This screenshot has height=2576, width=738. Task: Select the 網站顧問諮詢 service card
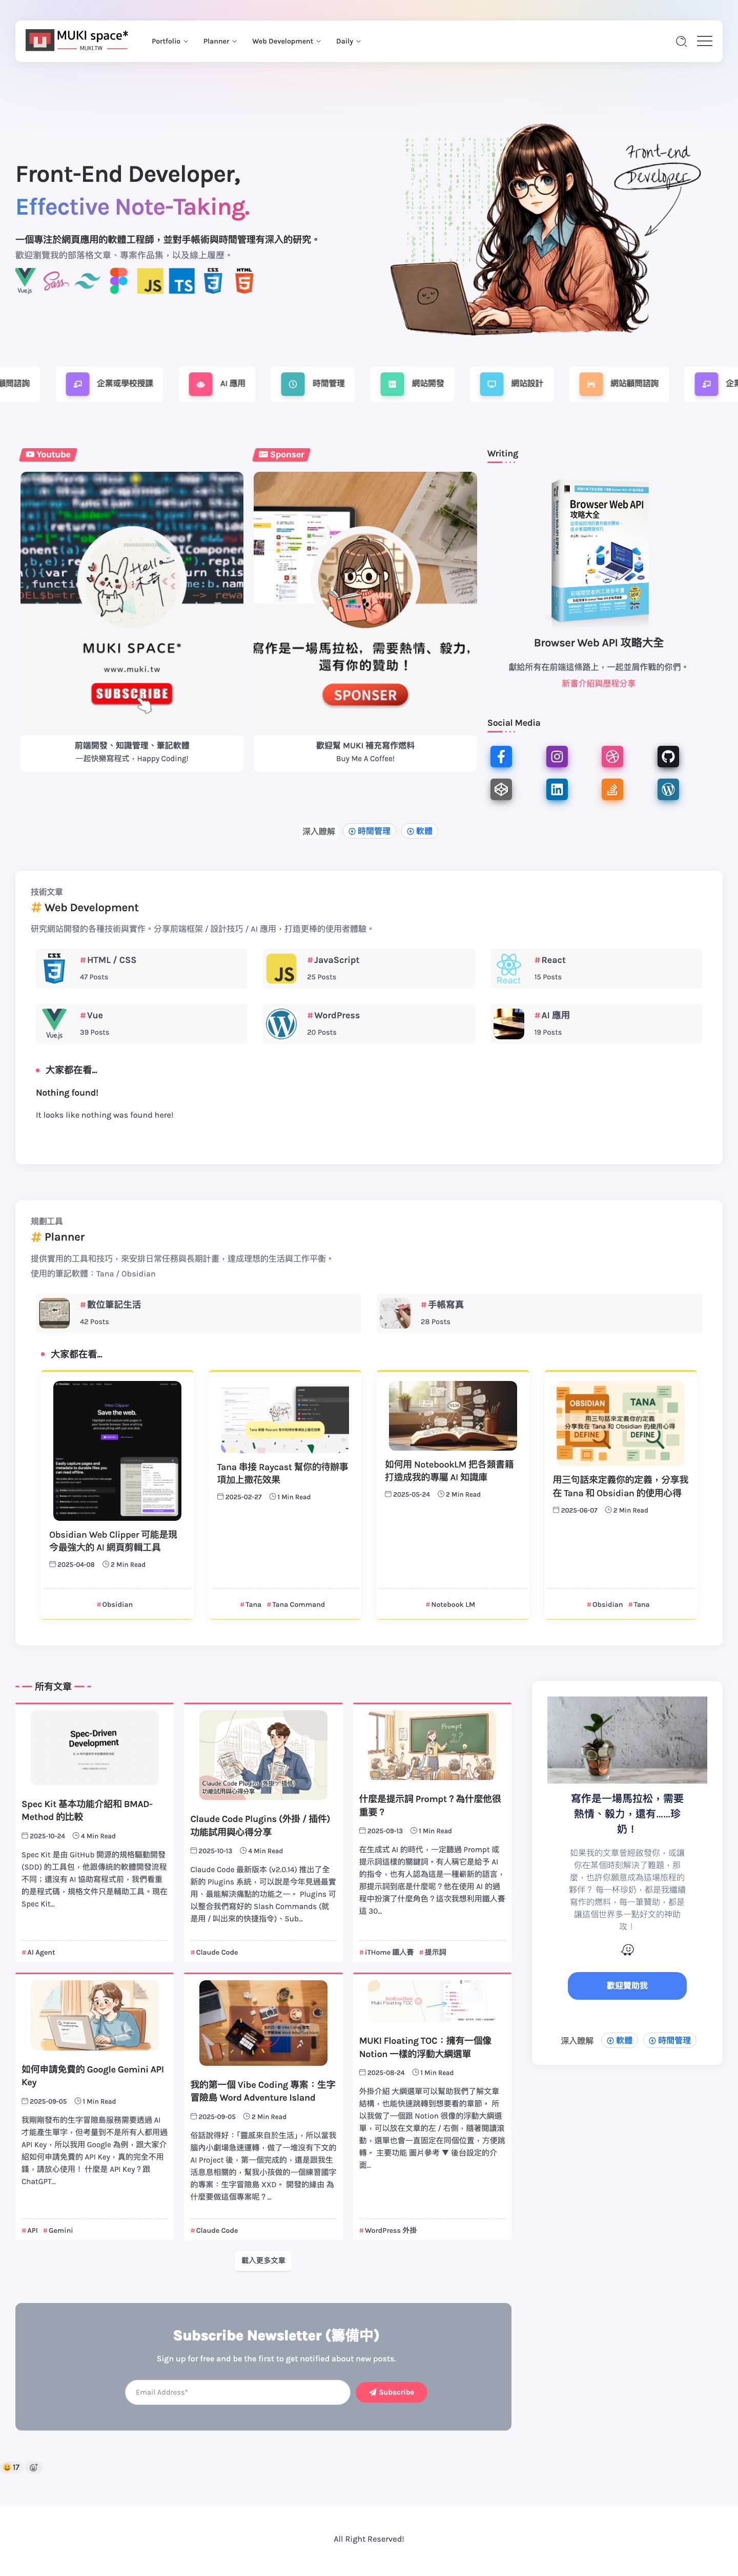(619, 383)
